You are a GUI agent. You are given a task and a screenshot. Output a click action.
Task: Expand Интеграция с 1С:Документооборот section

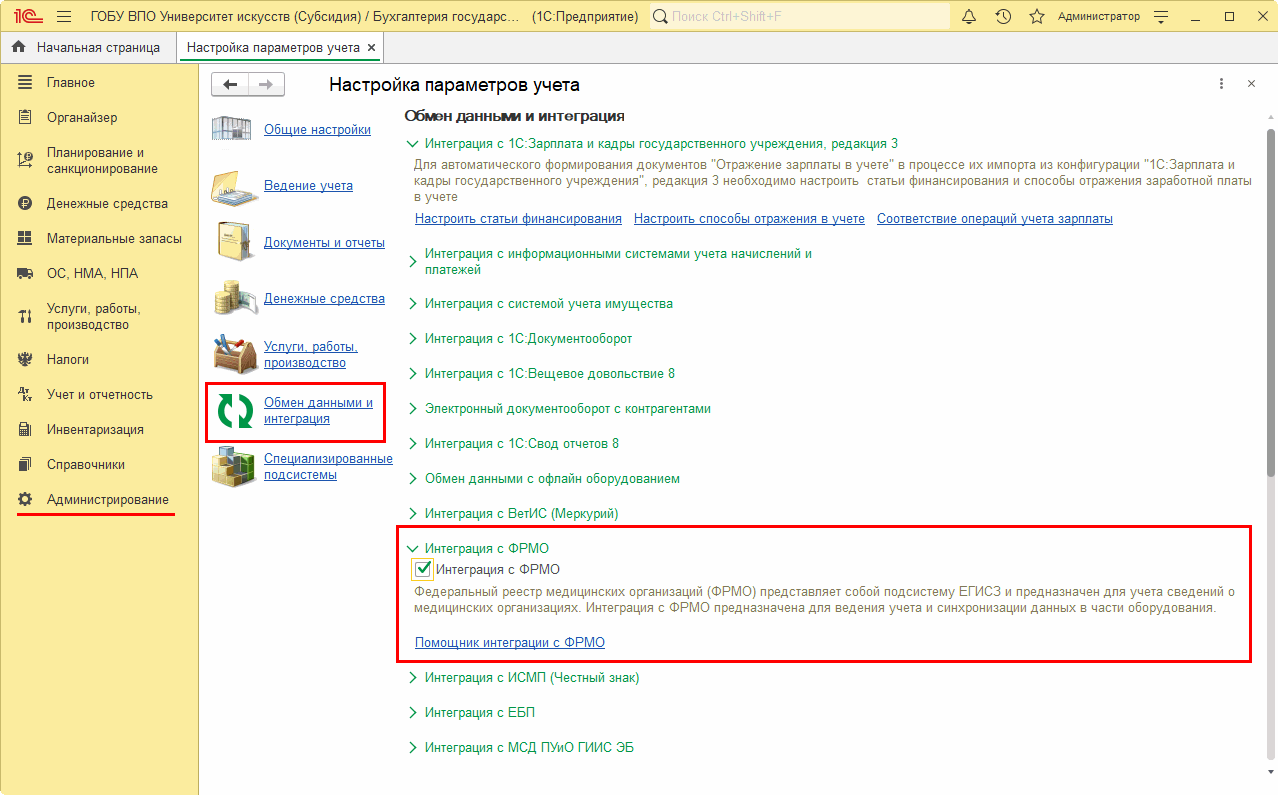pos(412,339)
